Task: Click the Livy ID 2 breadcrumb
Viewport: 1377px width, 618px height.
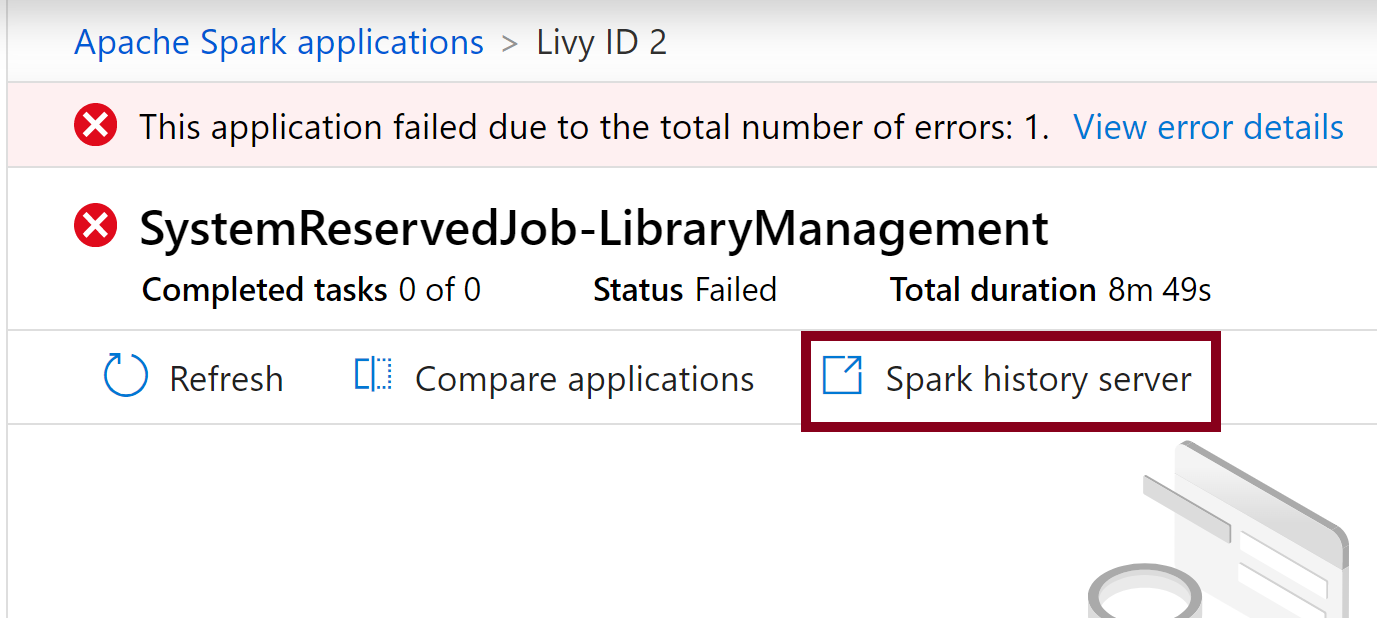Action: tap(601, 41)
